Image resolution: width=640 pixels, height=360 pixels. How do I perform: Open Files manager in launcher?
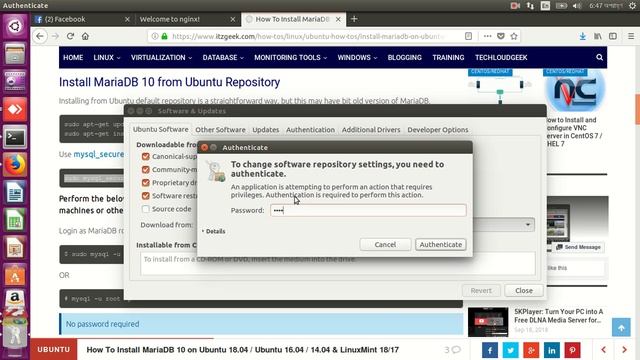15,53
